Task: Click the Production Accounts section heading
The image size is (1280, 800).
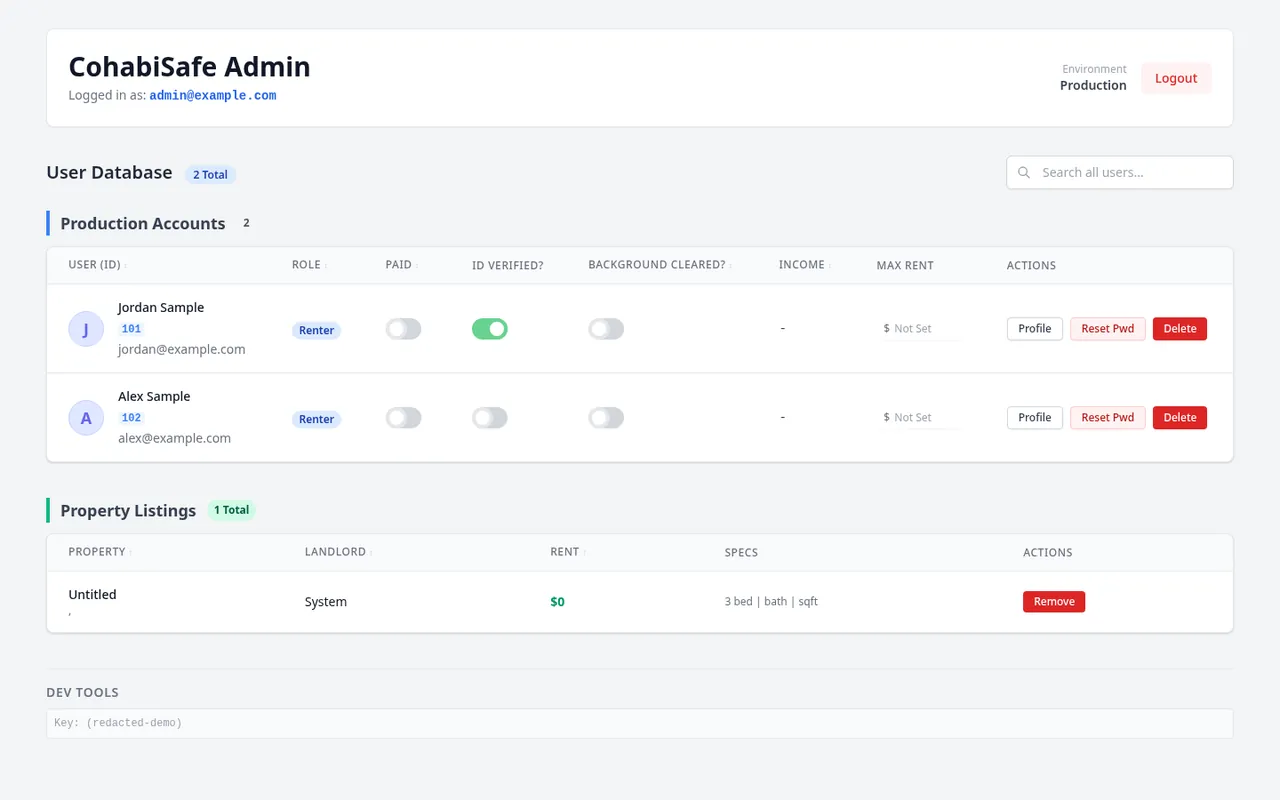Action: 143,224
